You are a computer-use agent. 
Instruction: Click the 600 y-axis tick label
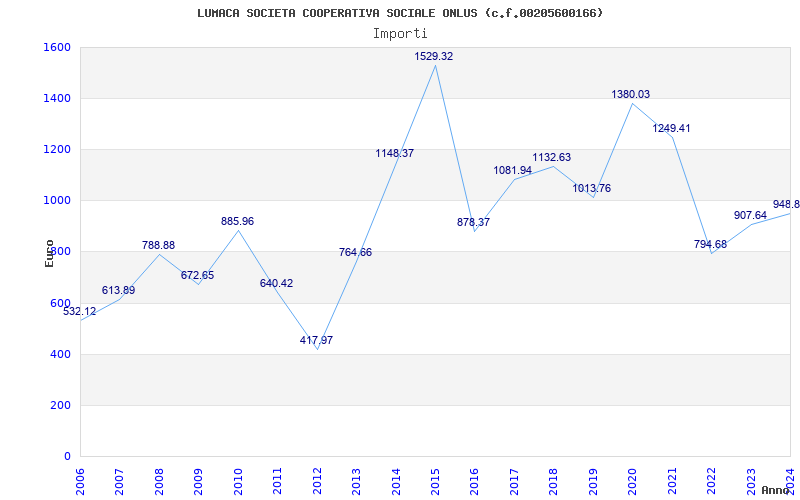tap(61, 303)
